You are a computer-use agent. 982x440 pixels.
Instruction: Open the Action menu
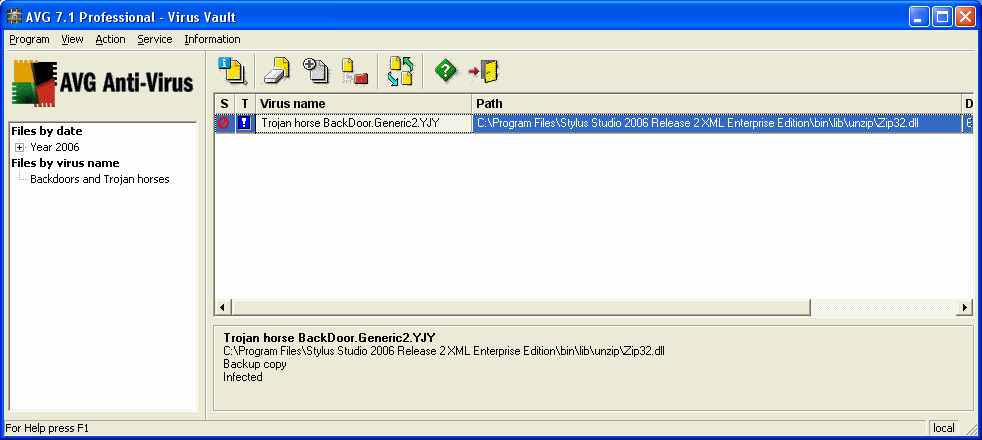click(110, 39)
